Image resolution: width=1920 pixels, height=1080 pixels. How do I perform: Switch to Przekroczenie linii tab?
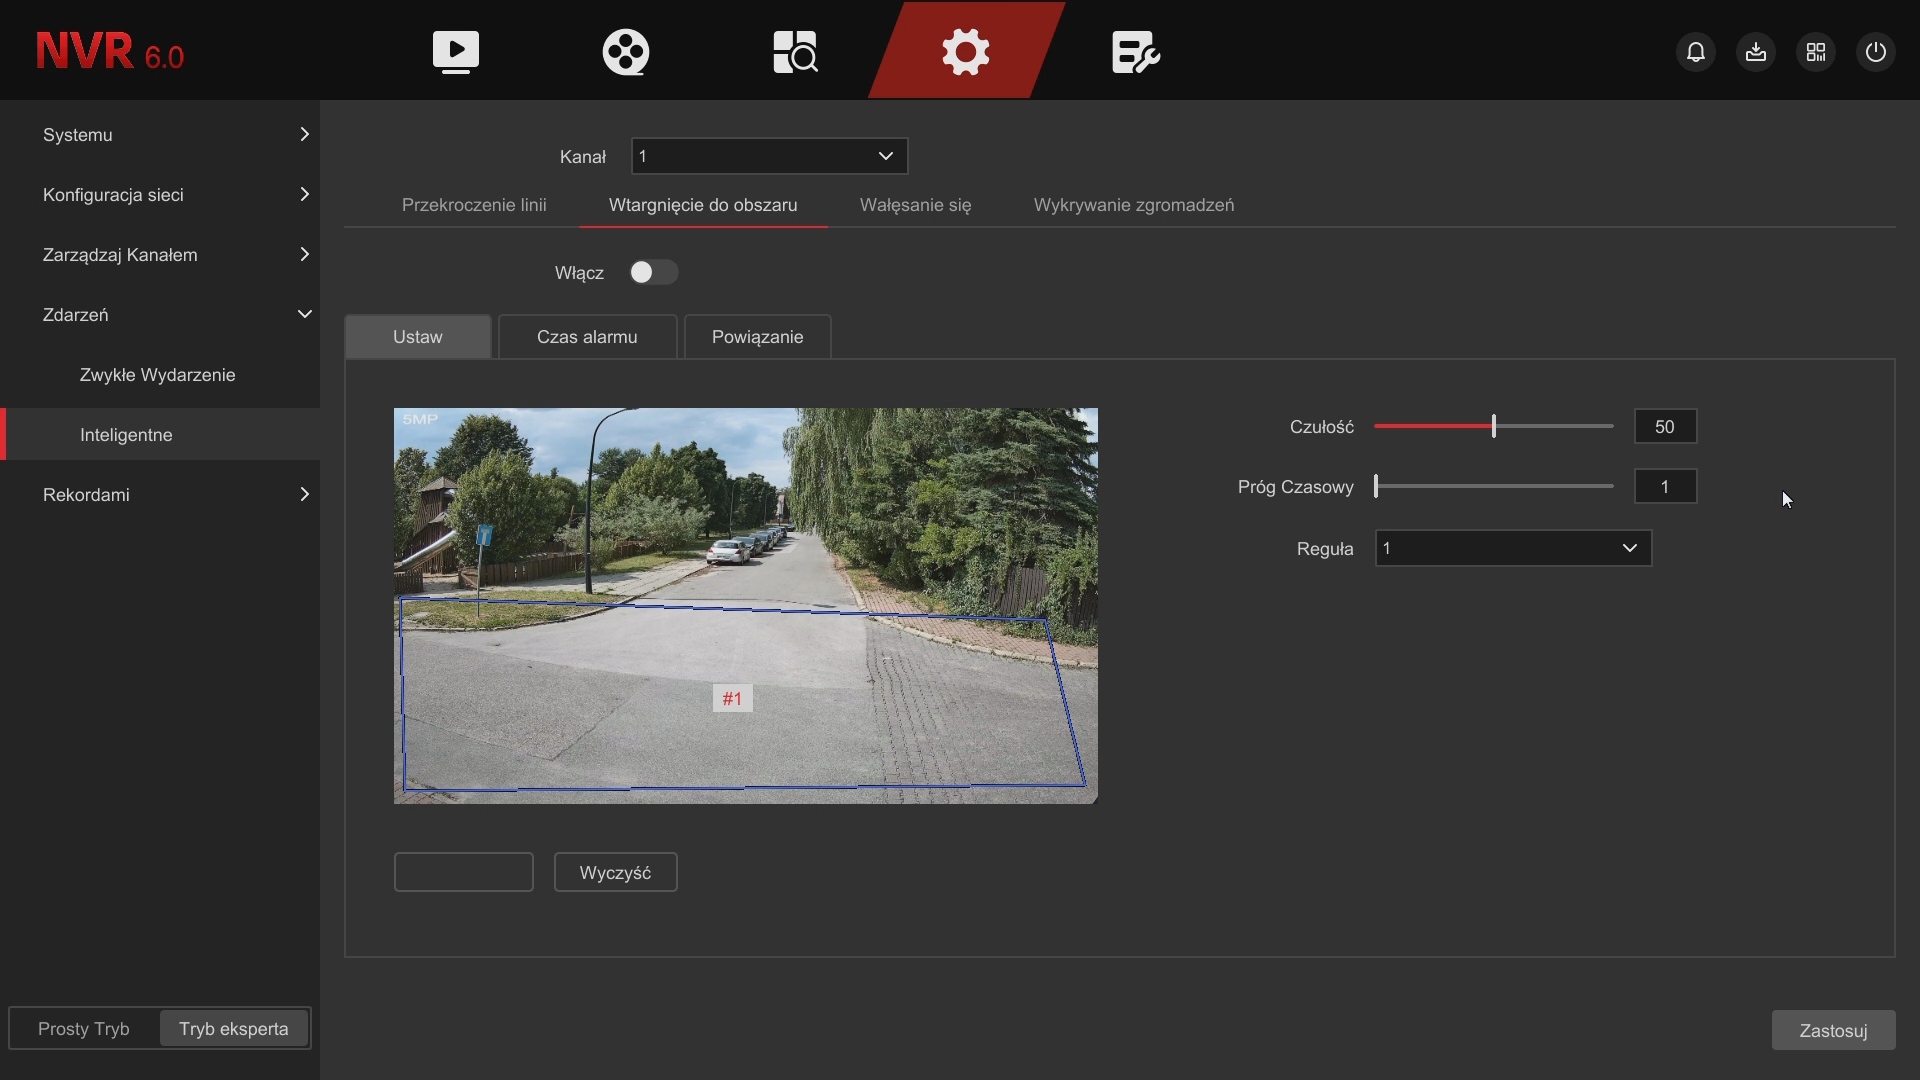tap(474, 205)
